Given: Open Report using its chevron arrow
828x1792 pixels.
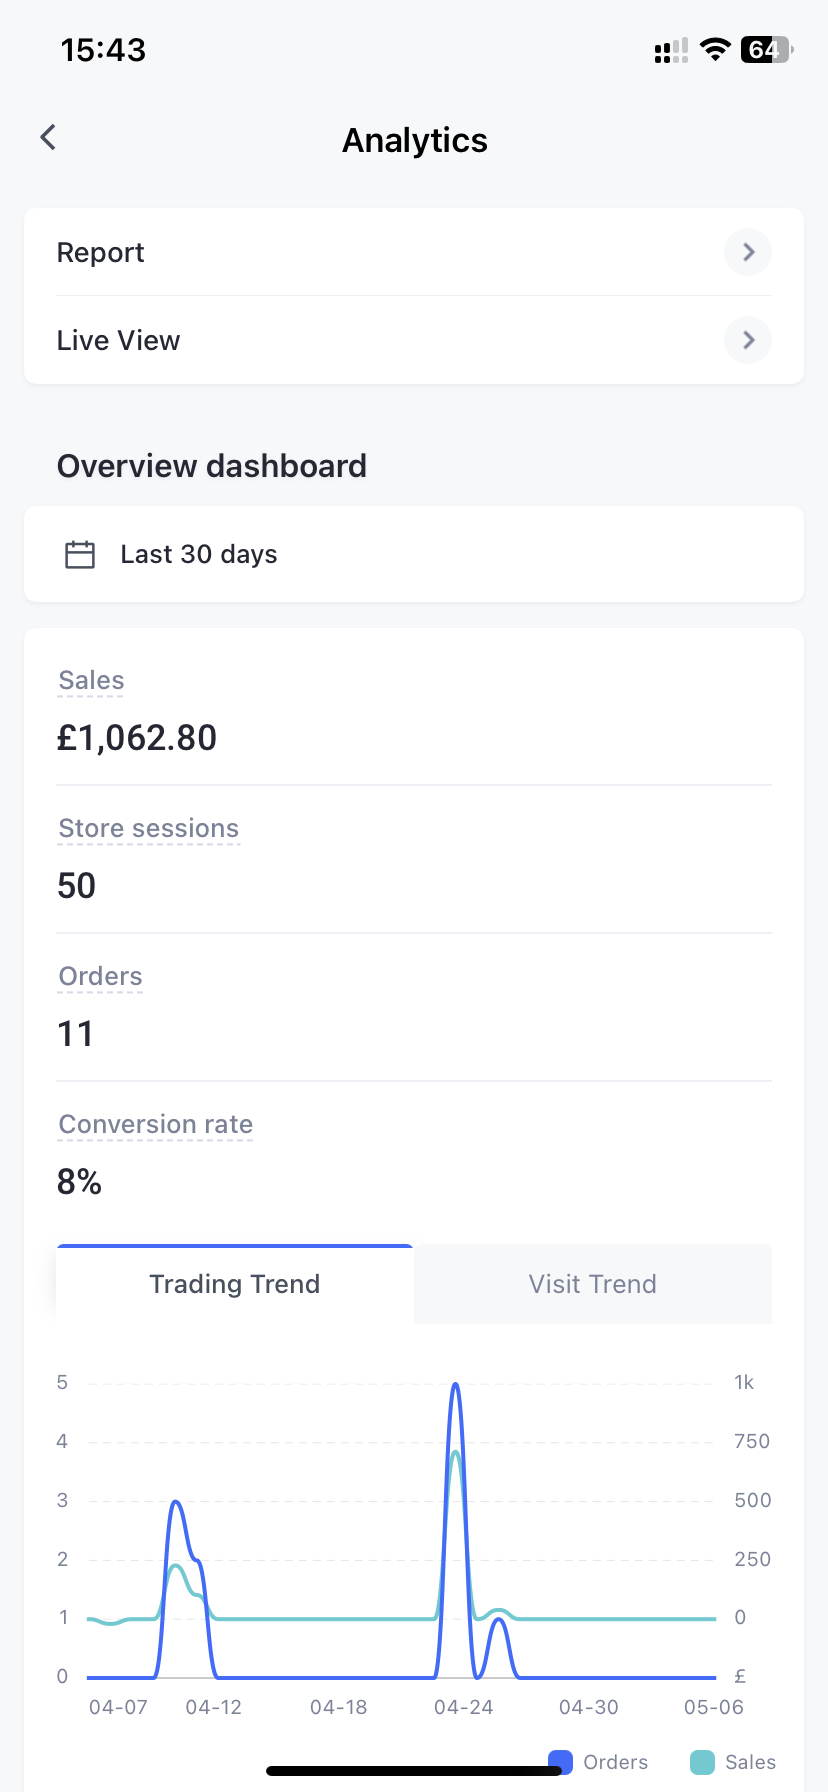Looking at the screenshot, I should coord(748,252).
